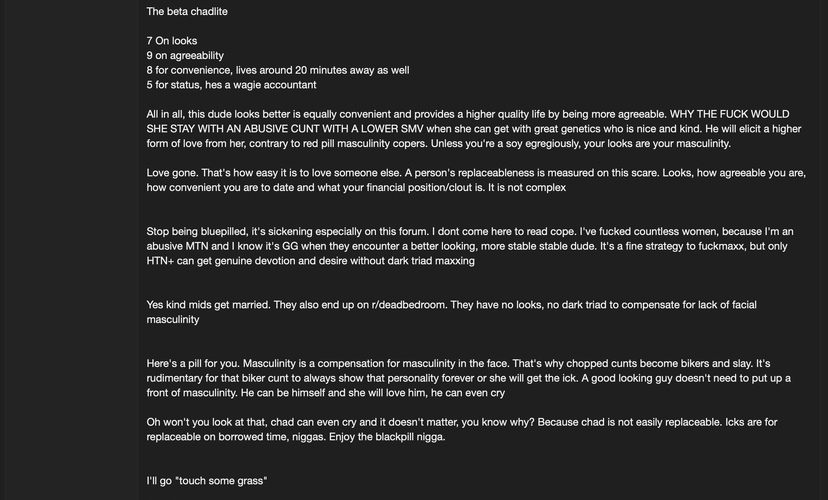Select the "7 On looks" line
This screenshot has width=828, height=500.
[x=172, y=41]
